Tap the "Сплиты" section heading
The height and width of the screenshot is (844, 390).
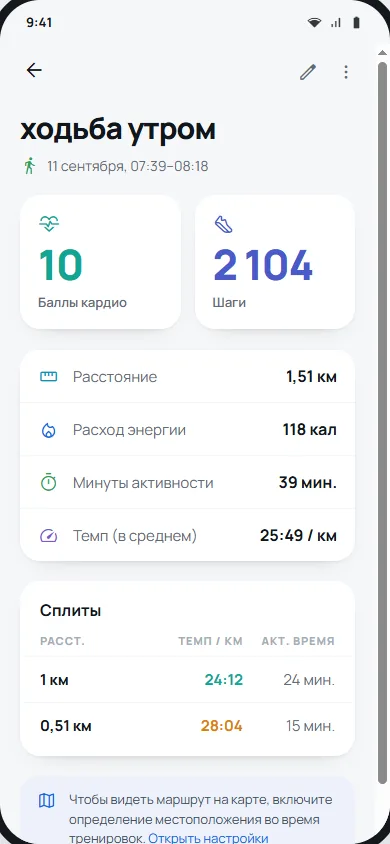click(x=70, y=611)
